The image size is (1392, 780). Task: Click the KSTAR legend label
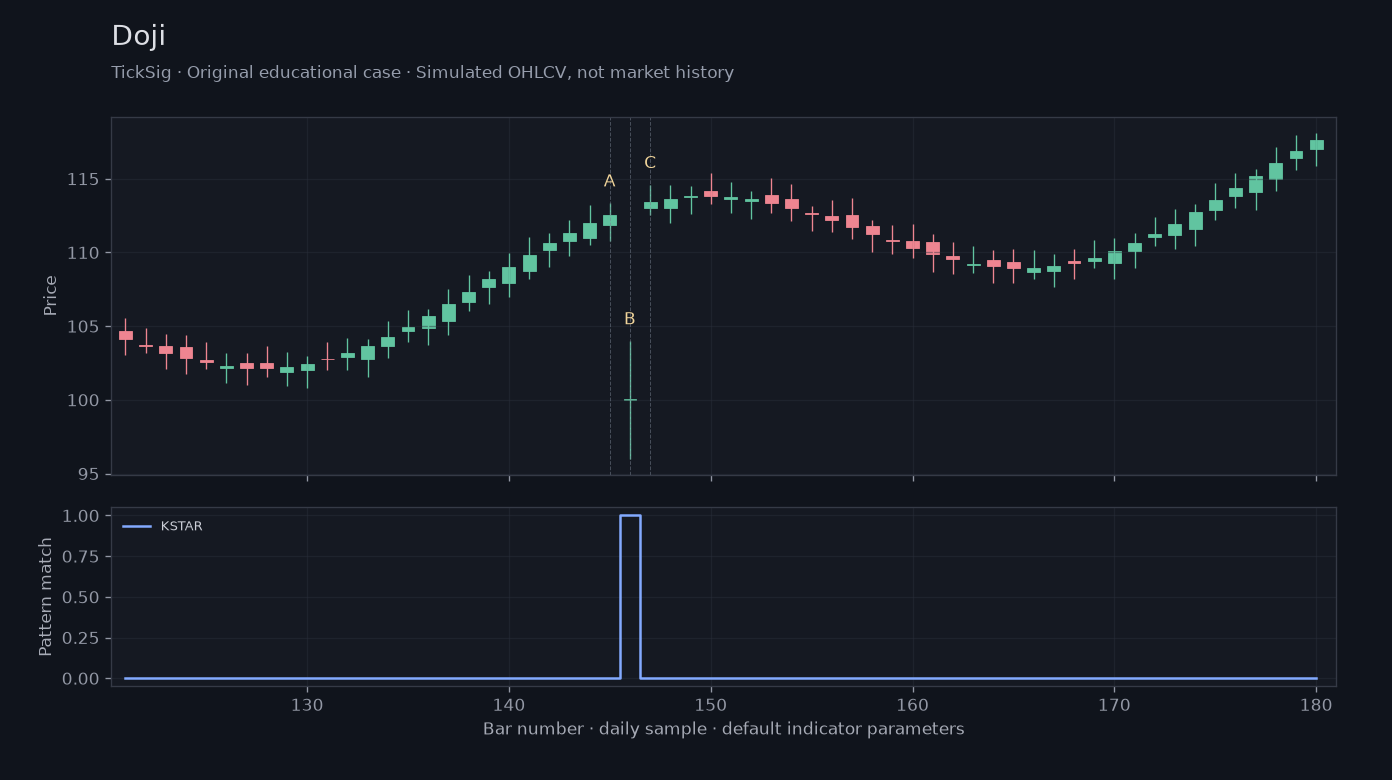(x=181, y=527)
